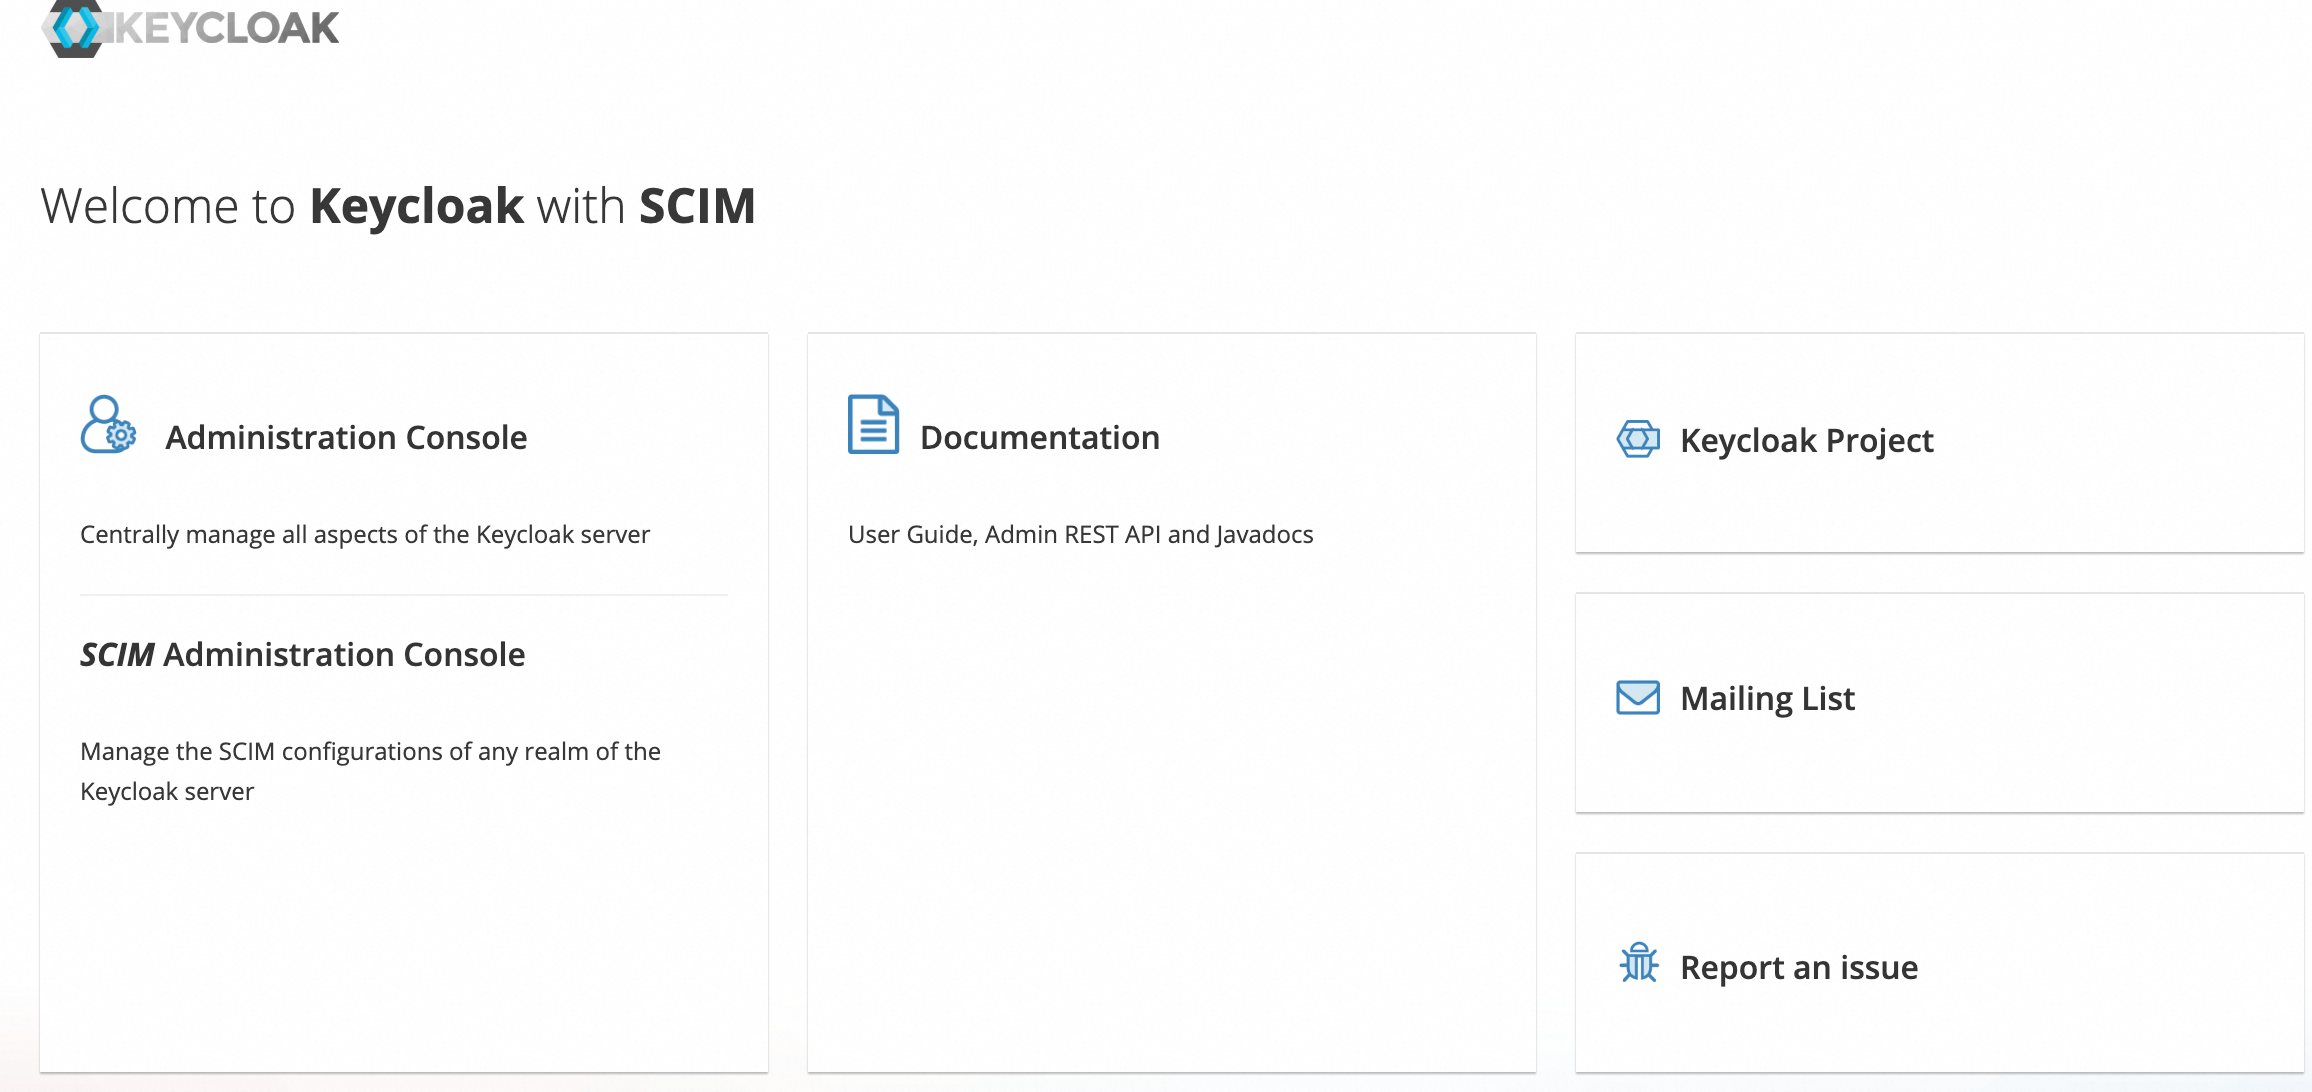The height and width of the screenshot is (1092, 2312).
Task: Click the KEYCLOAK wordmark in header
Action: pos(227,28)
